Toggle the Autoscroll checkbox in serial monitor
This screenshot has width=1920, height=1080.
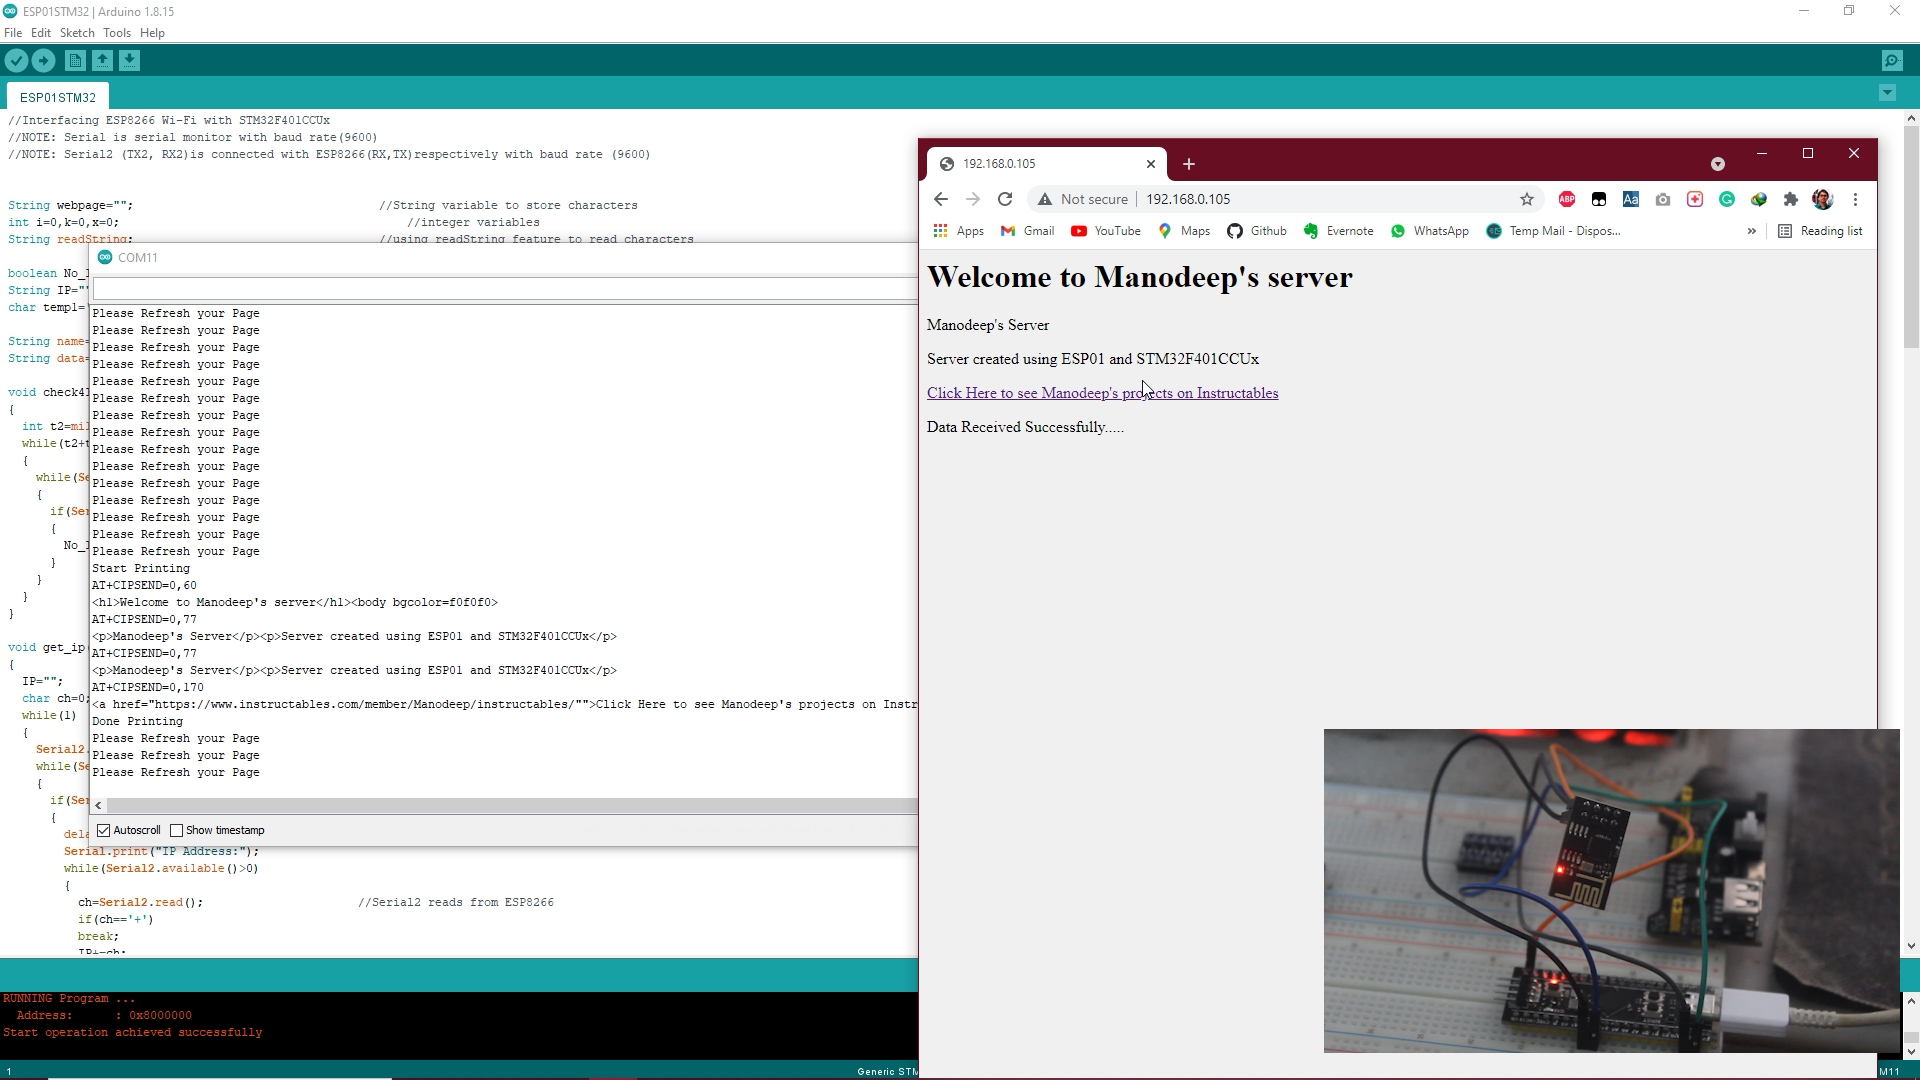(104, 830)
